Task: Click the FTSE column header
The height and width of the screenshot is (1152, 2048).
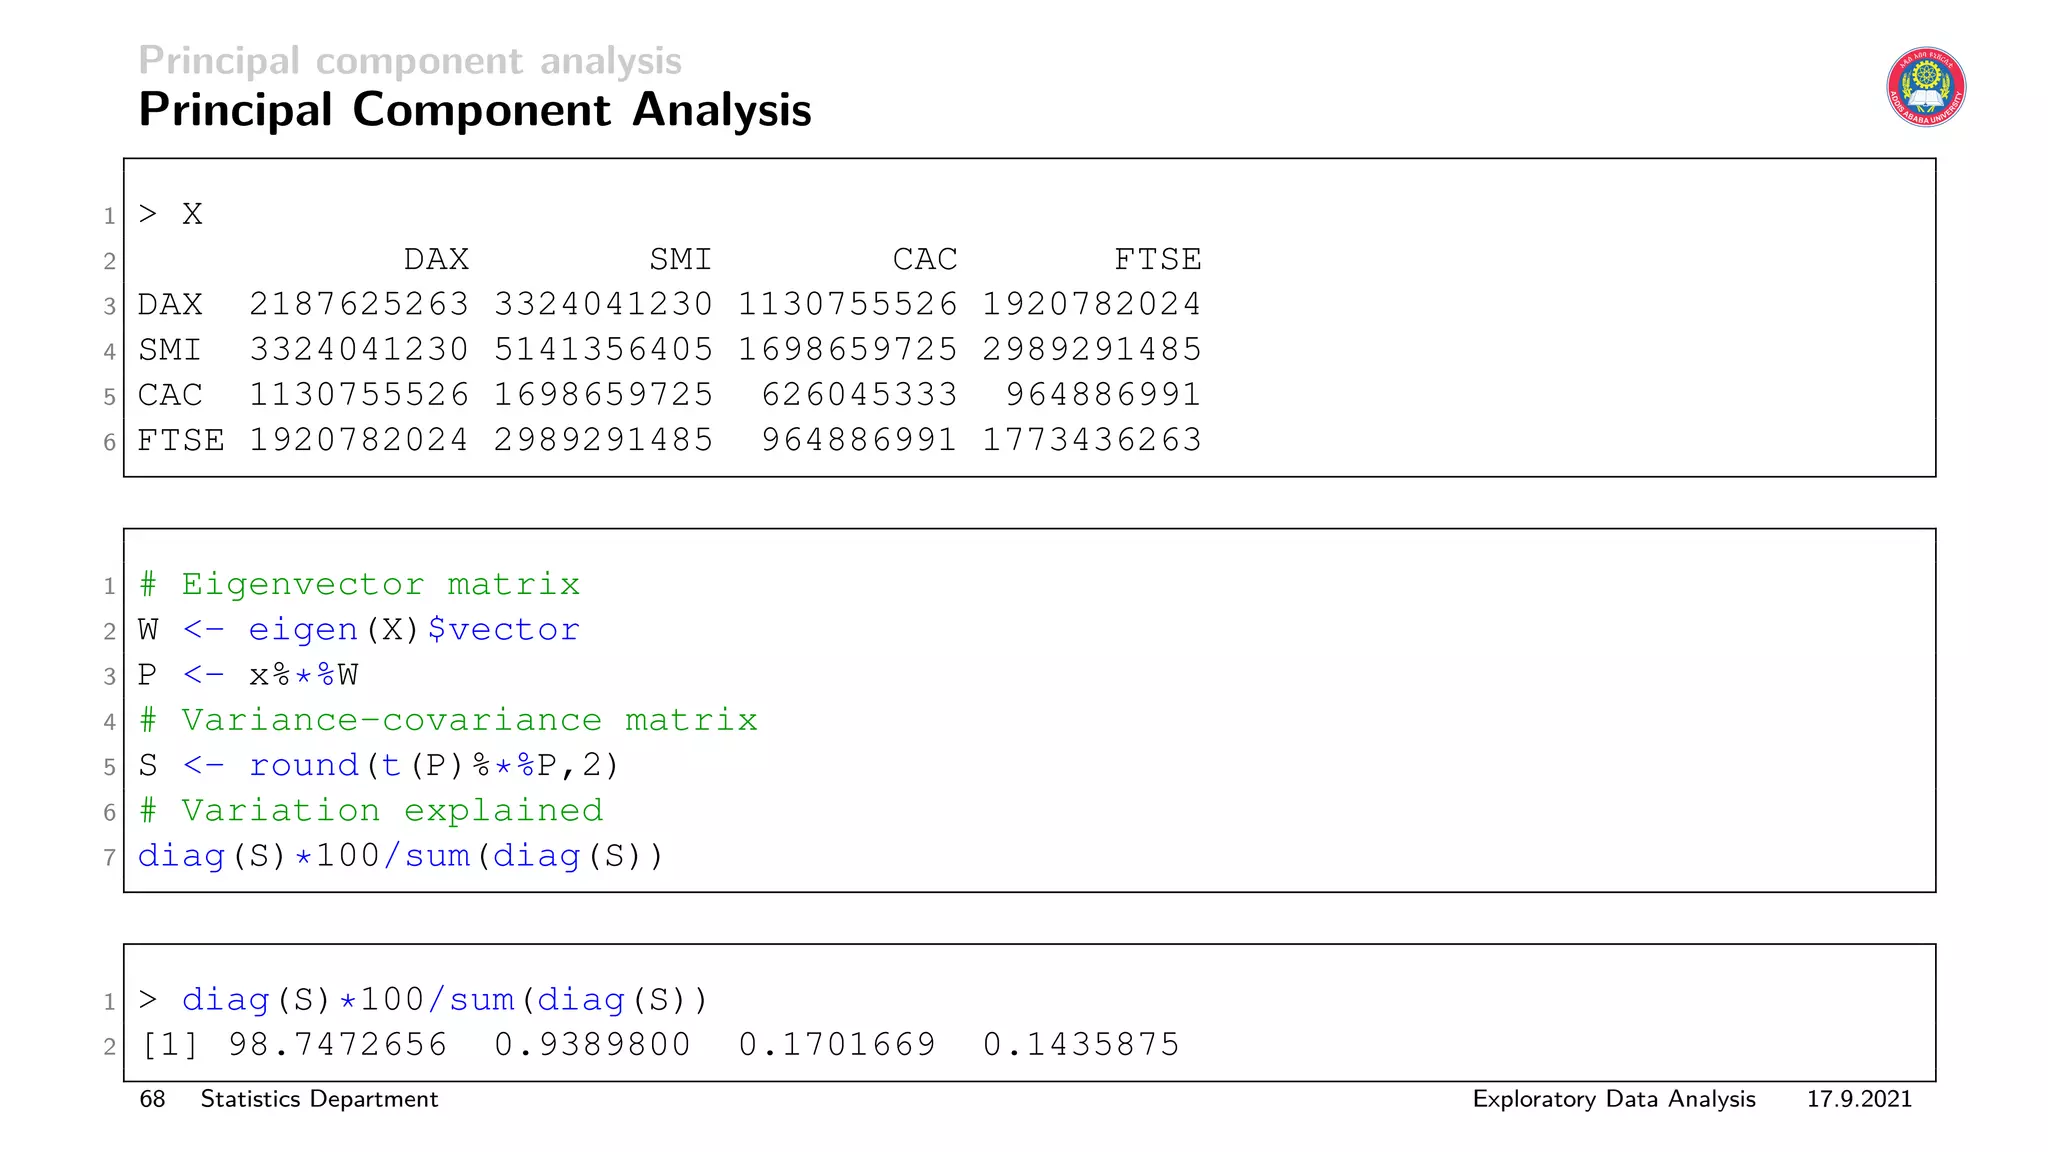Action: (x=1158, y=259)
